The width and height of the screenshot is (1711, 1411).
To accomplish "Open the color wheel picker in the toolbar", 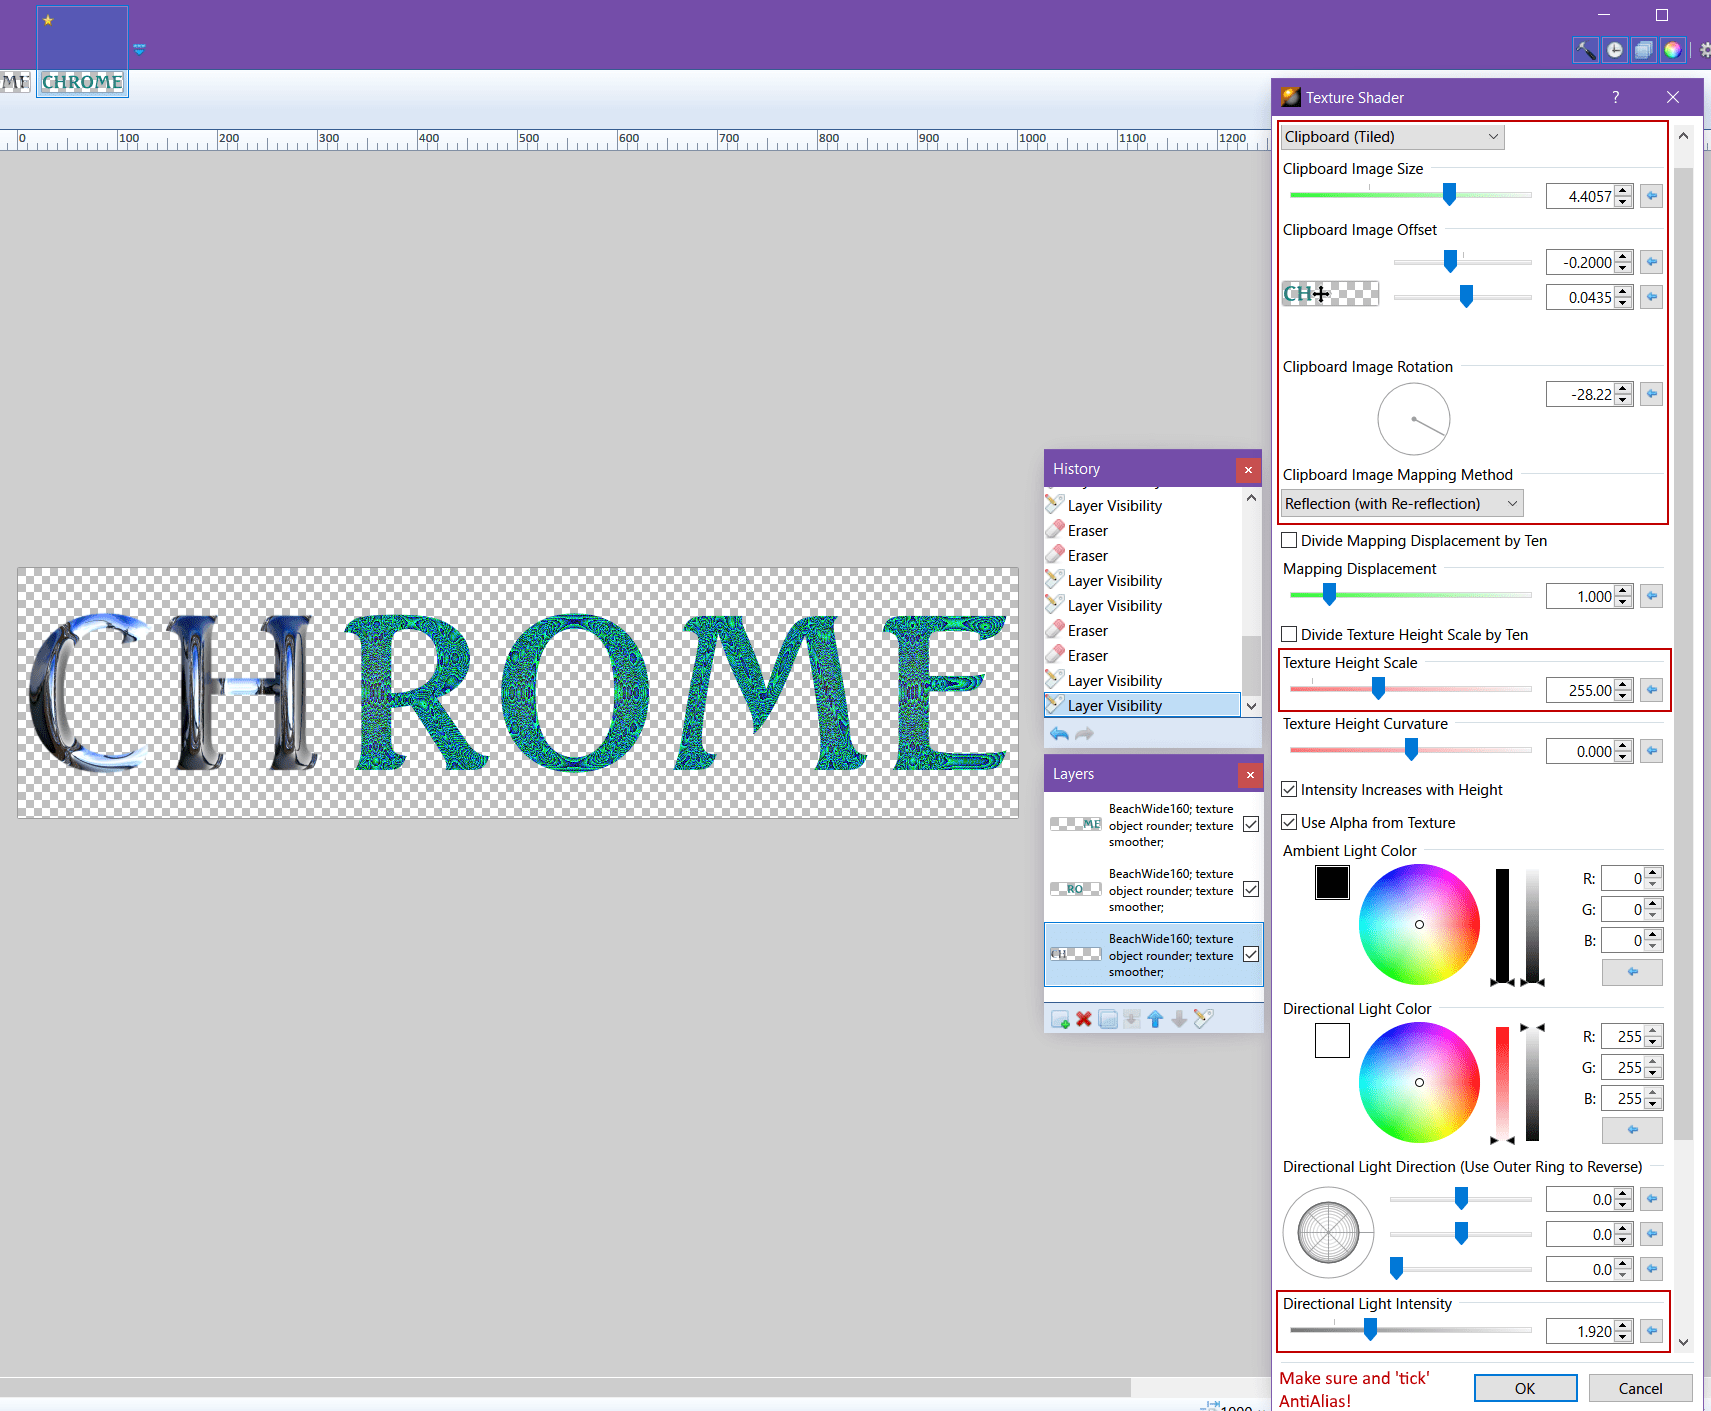I will 1673,49.
